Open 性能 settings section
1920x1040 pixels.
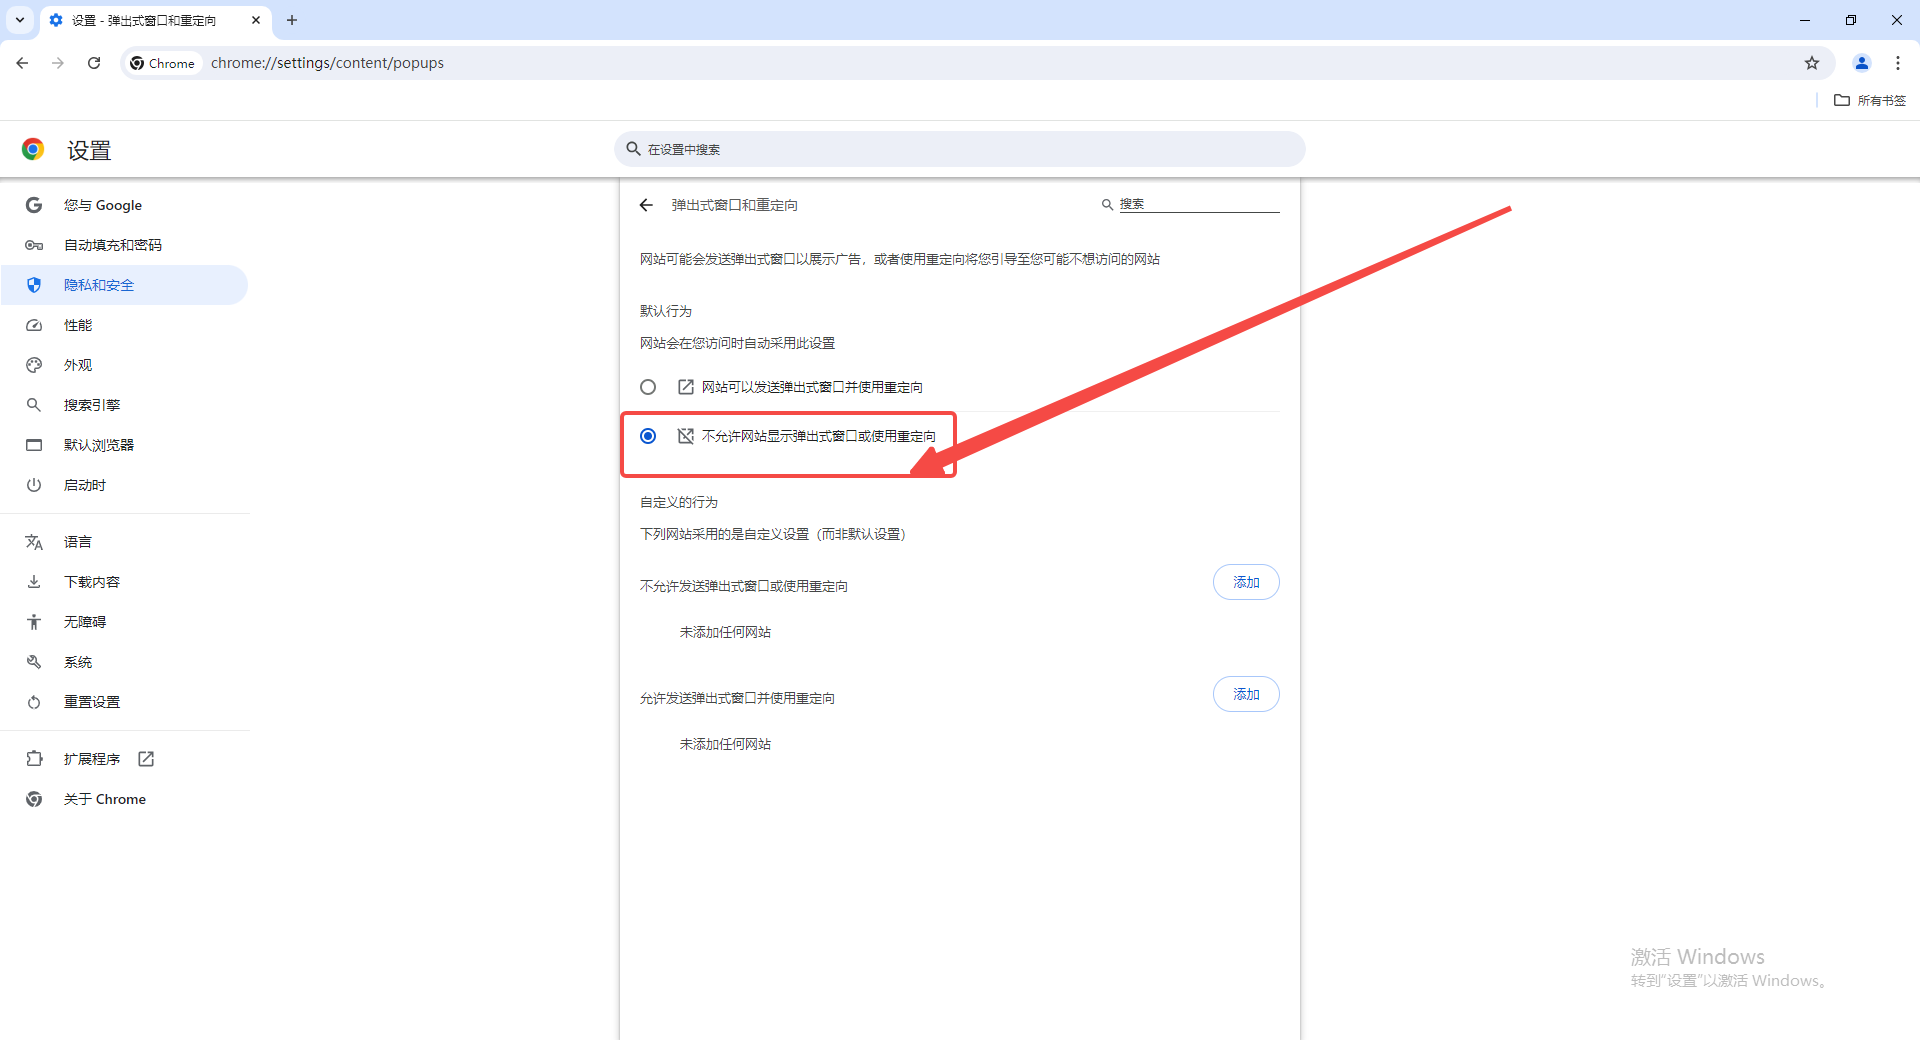point(125,325)
